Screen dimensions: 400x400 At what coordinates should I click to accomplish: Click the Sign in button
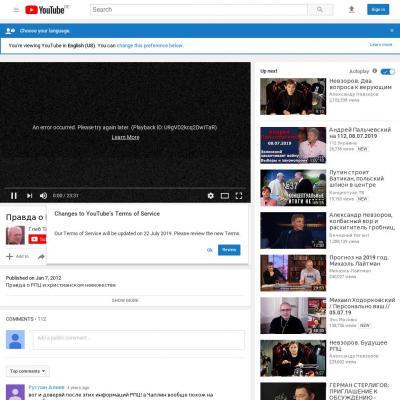click(378, 10)
